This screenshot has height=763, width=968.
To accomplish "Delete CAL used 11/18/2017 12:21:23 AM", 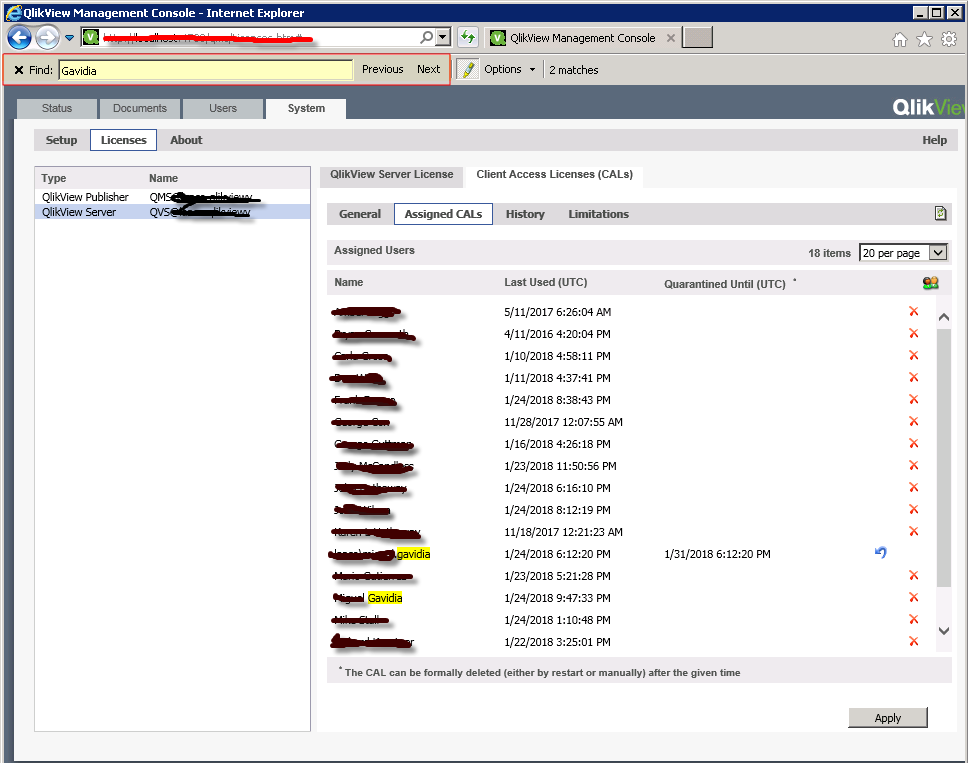I will pos(914,532).
